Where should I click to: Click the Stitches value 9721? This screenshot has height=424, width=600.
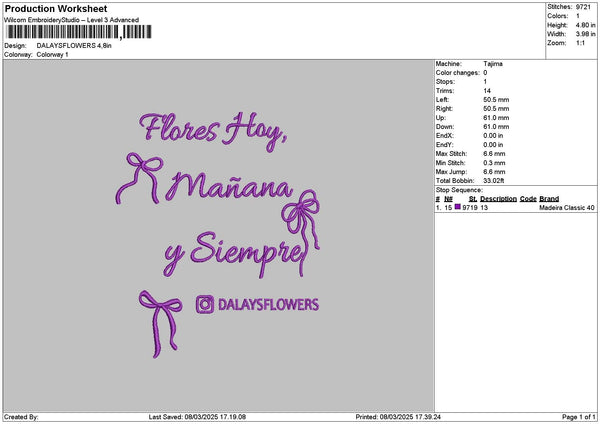[583, 7]
